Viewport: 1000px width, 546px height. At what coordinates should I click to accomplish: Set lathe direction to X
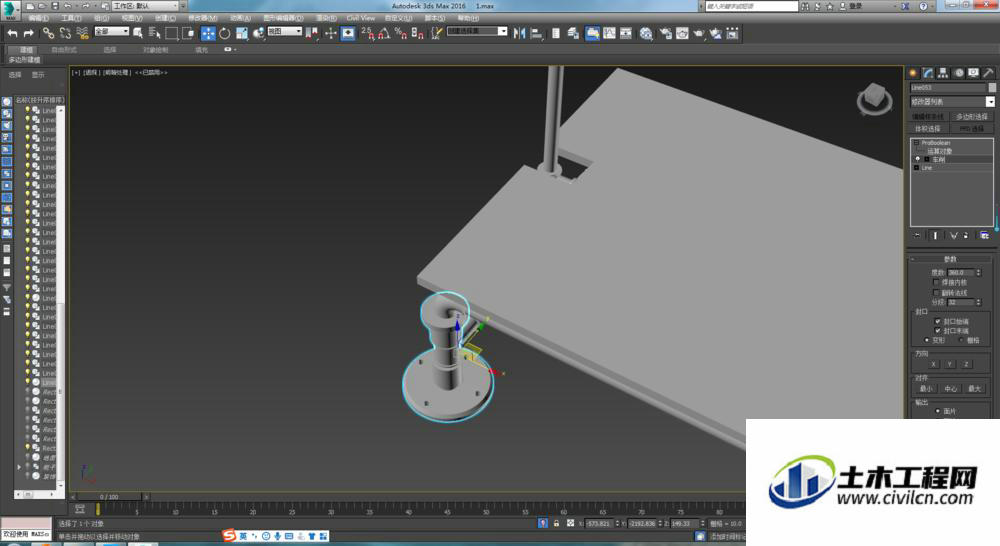(x=934, y=364)
